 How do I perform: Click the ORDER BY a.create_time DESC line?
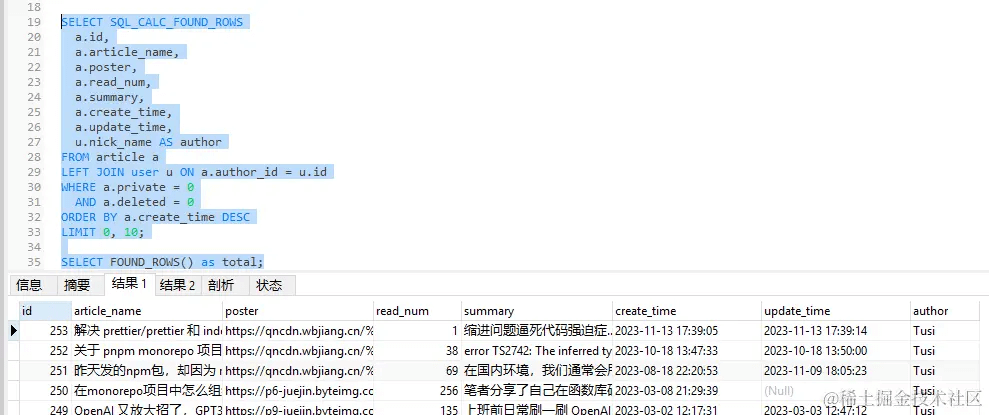(x=155, y=217)
